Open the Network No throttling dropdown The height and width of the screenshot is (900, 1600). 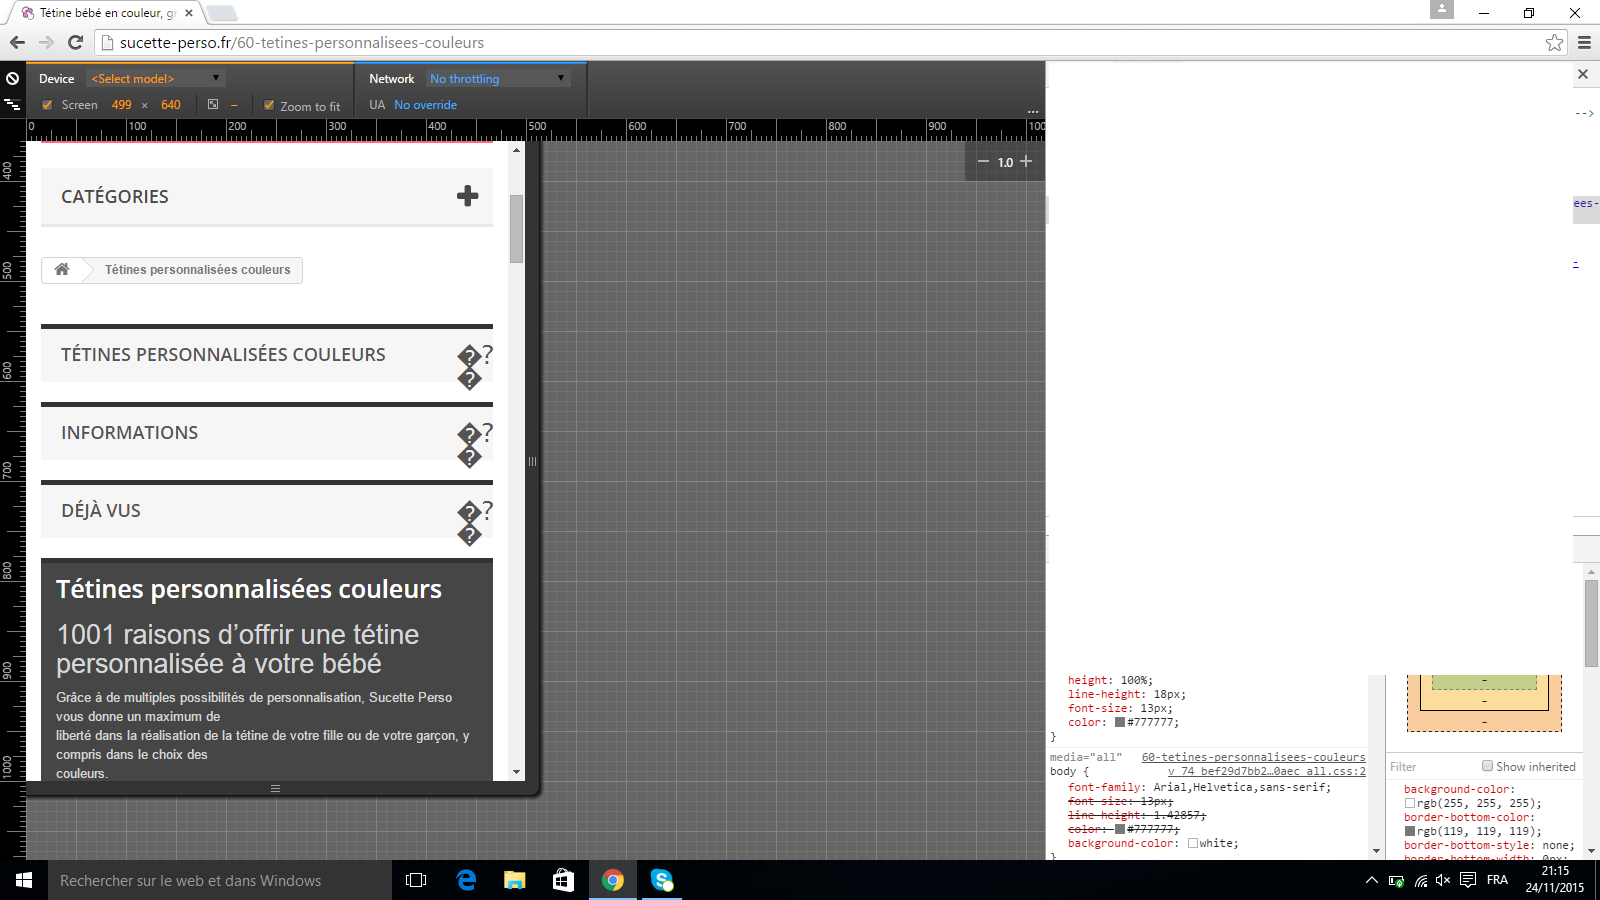point(499,78)
